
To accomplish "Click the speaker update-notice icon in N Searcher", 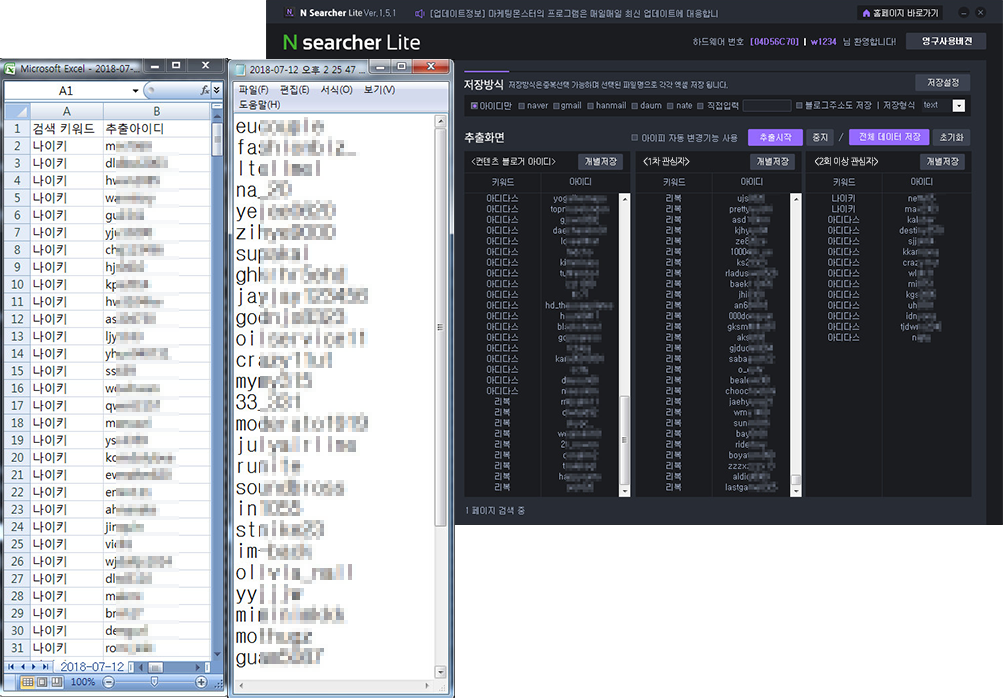I will pos(420,13).
